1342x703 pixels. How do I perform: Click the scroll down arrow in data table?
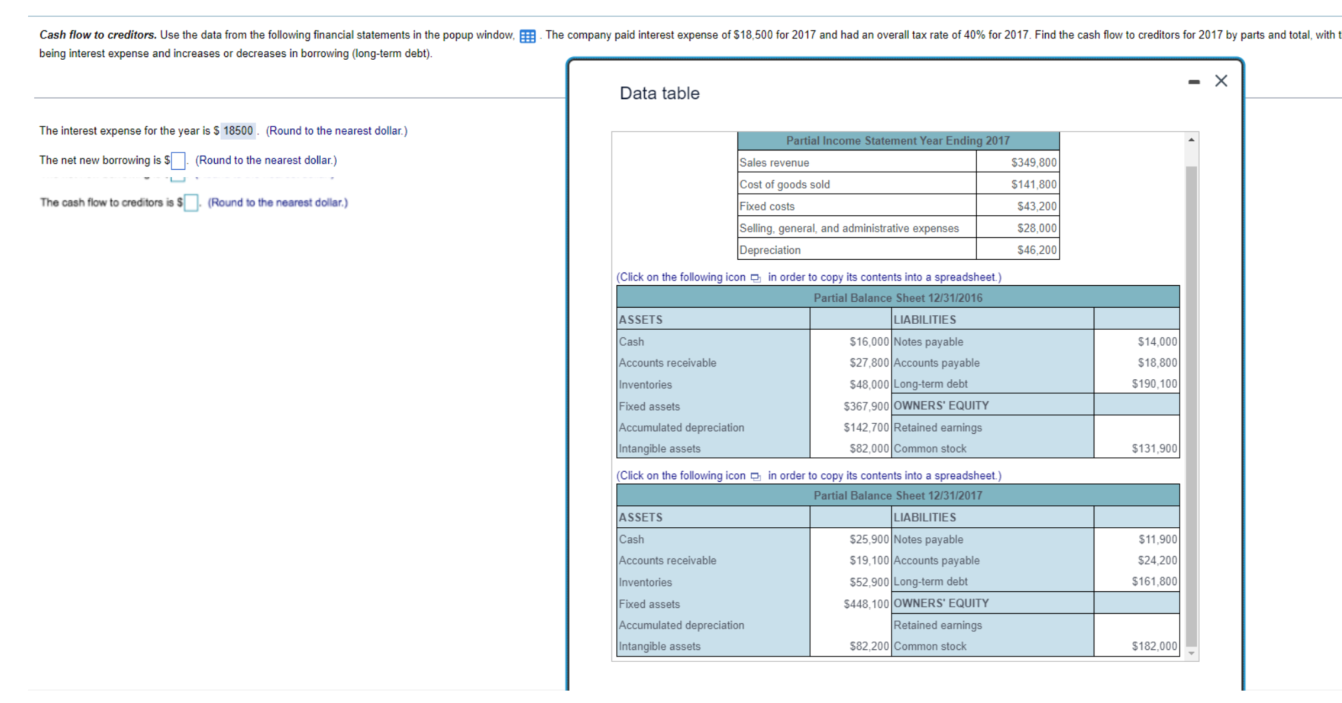[1190, 653]
